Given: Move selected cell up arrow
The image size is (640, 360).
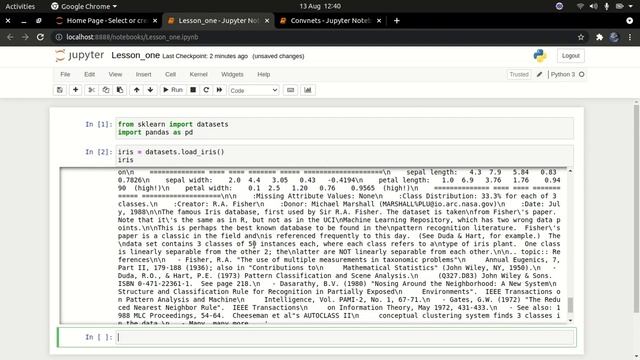Looking at the screenshot, I should coord(137,90).
